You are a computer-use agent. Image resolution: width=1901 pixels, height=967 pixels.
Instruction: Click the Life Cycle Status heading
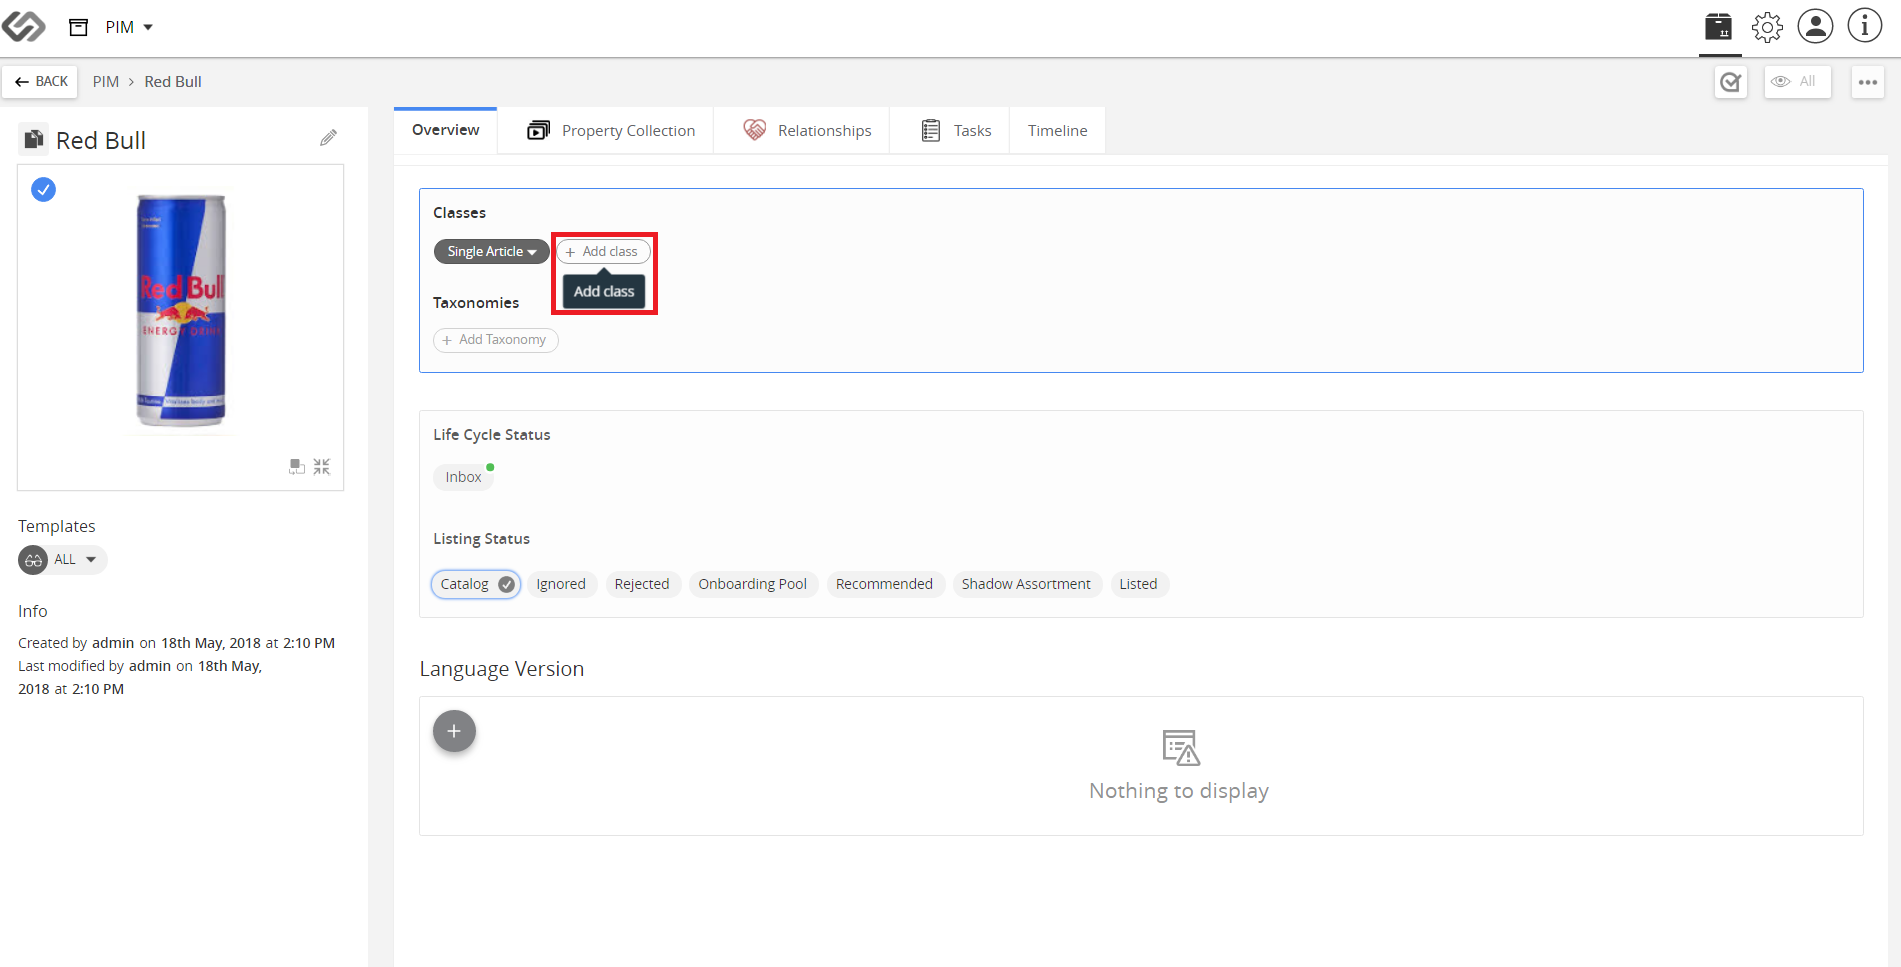pos(492,435)
